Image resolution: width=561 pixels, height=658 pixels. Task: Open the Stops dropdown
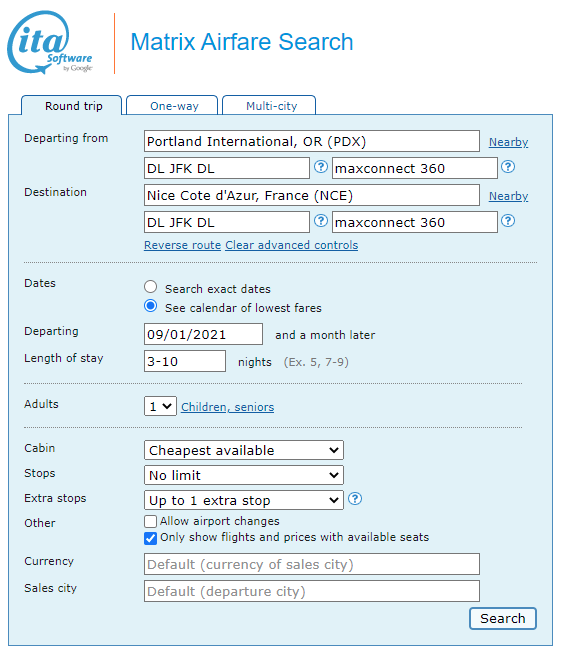pos(244,475)
